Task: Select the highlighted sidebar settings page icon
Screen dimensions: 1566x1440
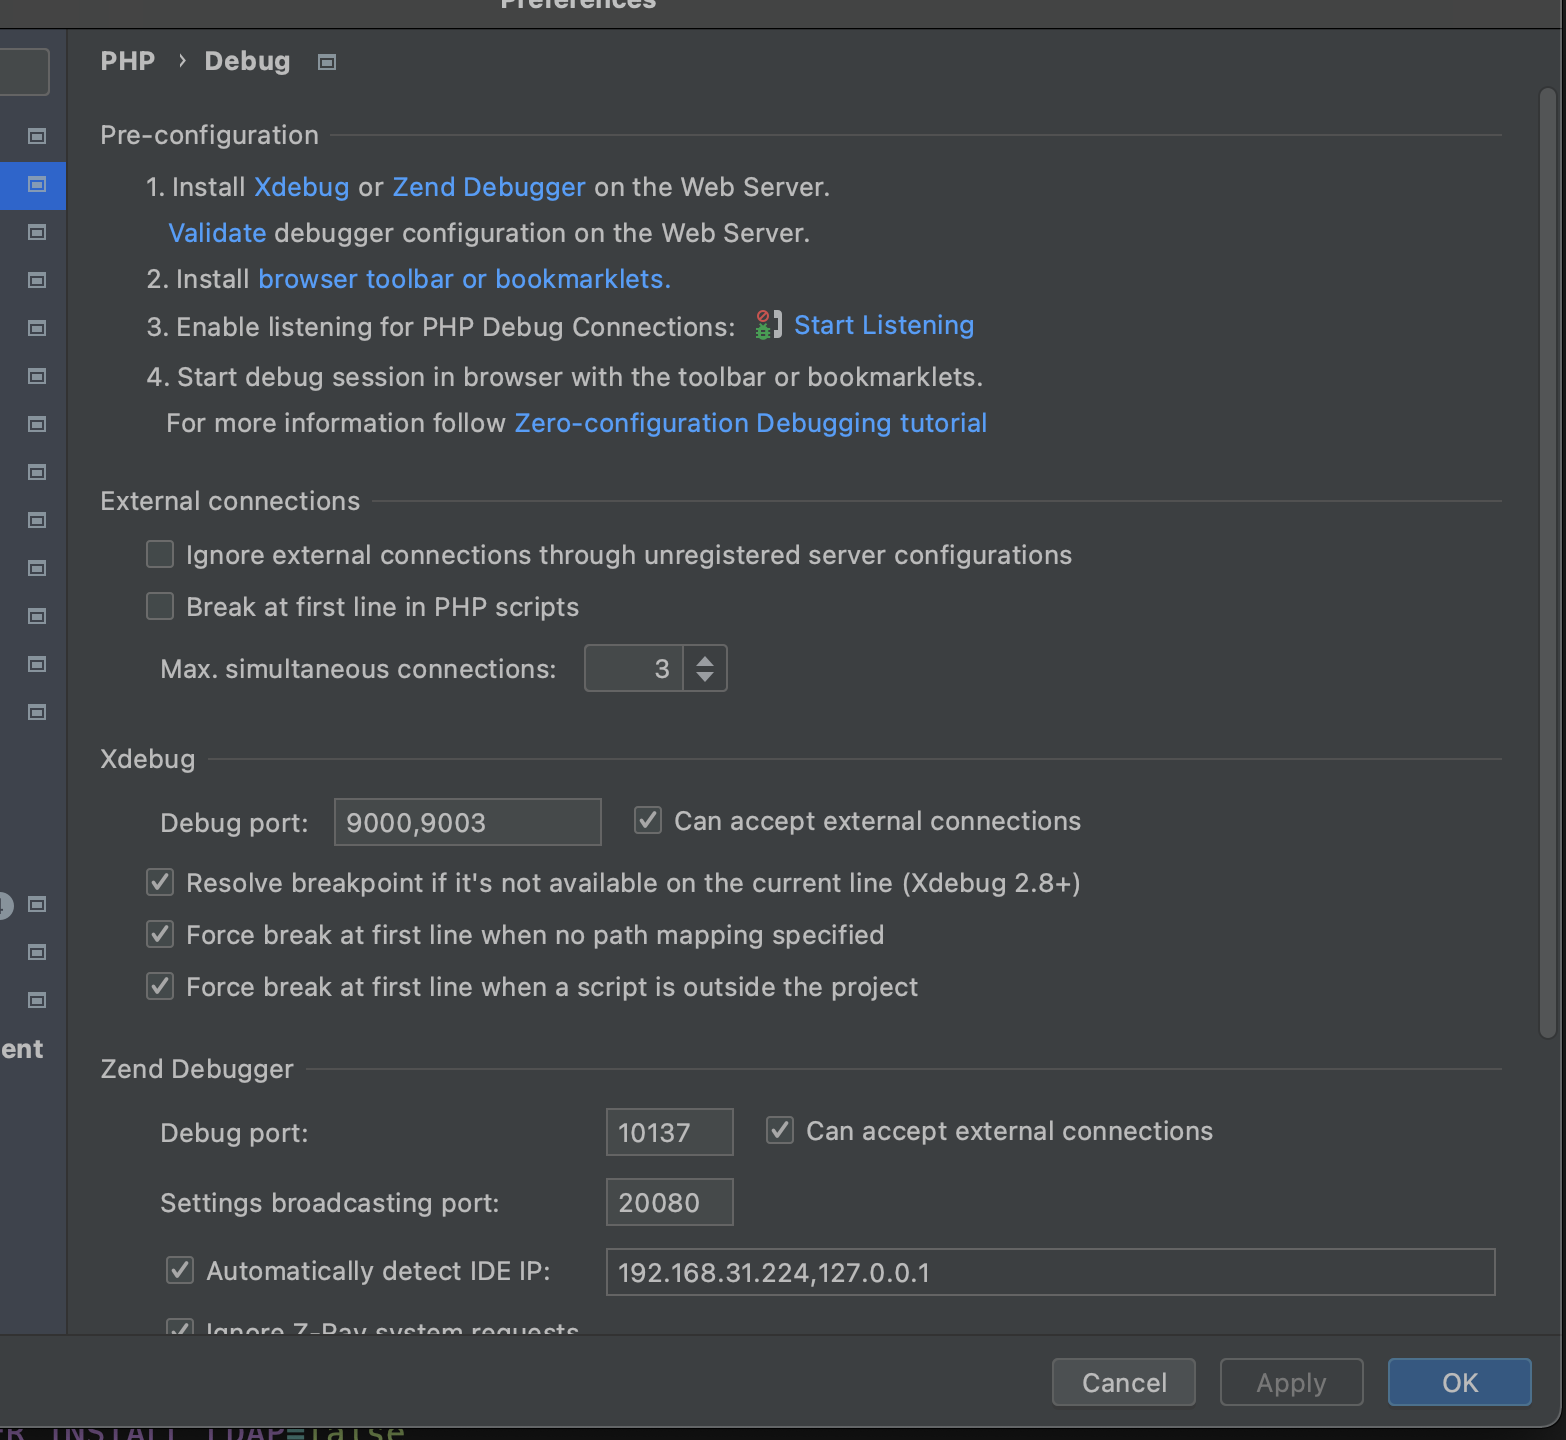Action: click(x=36, y=185)
